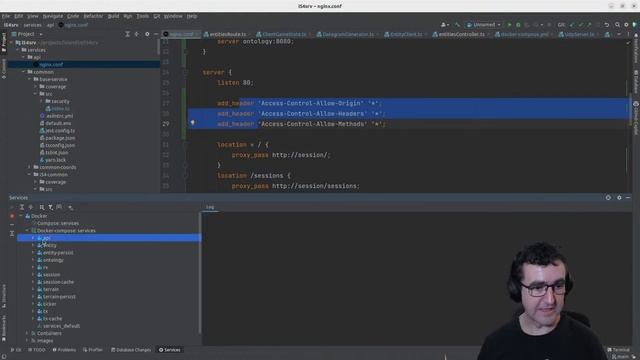Open the File menu
Viewport: 640px width, 360px height.
pyautogui.click(x=6, y=16)
